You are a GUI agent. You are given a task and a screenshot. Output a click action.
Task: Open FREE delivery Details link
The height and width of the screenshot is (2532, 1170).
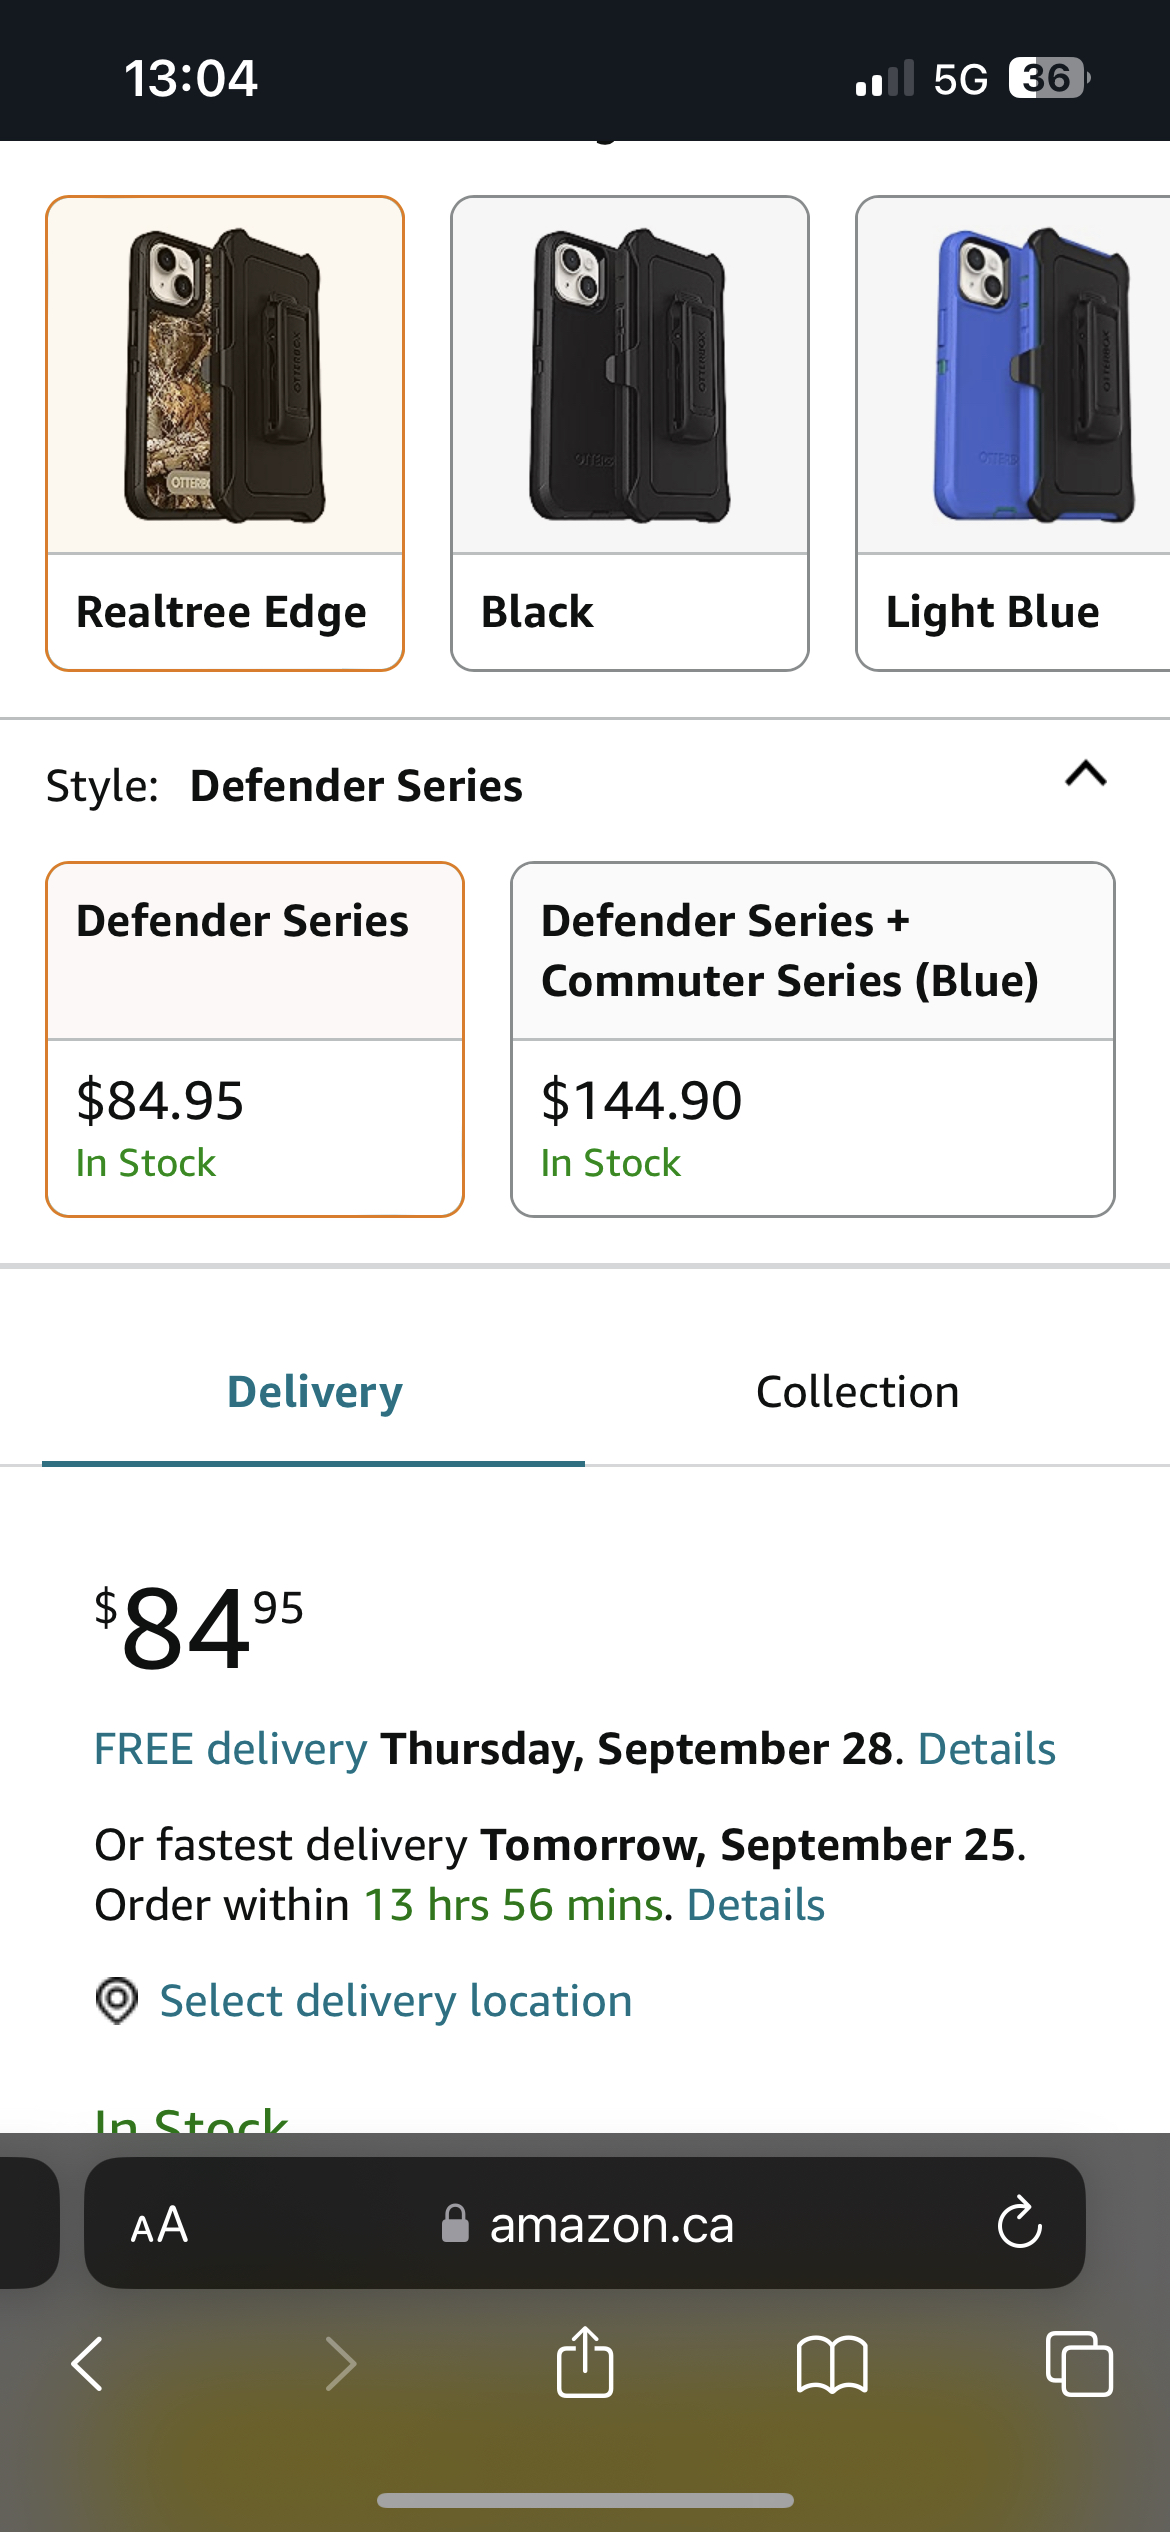coord(987,1749)
